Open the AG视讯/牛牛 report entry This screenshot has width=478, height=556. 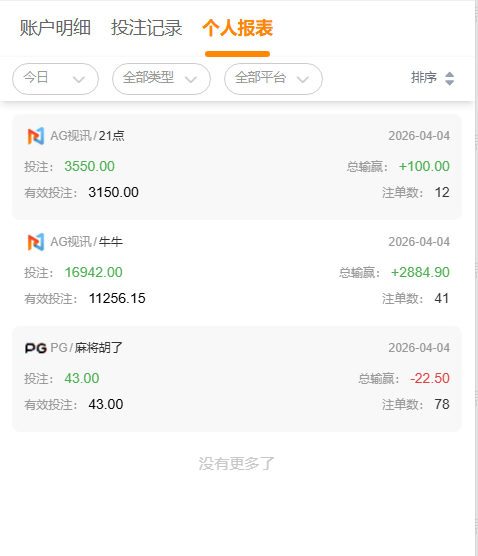point(237,273)
